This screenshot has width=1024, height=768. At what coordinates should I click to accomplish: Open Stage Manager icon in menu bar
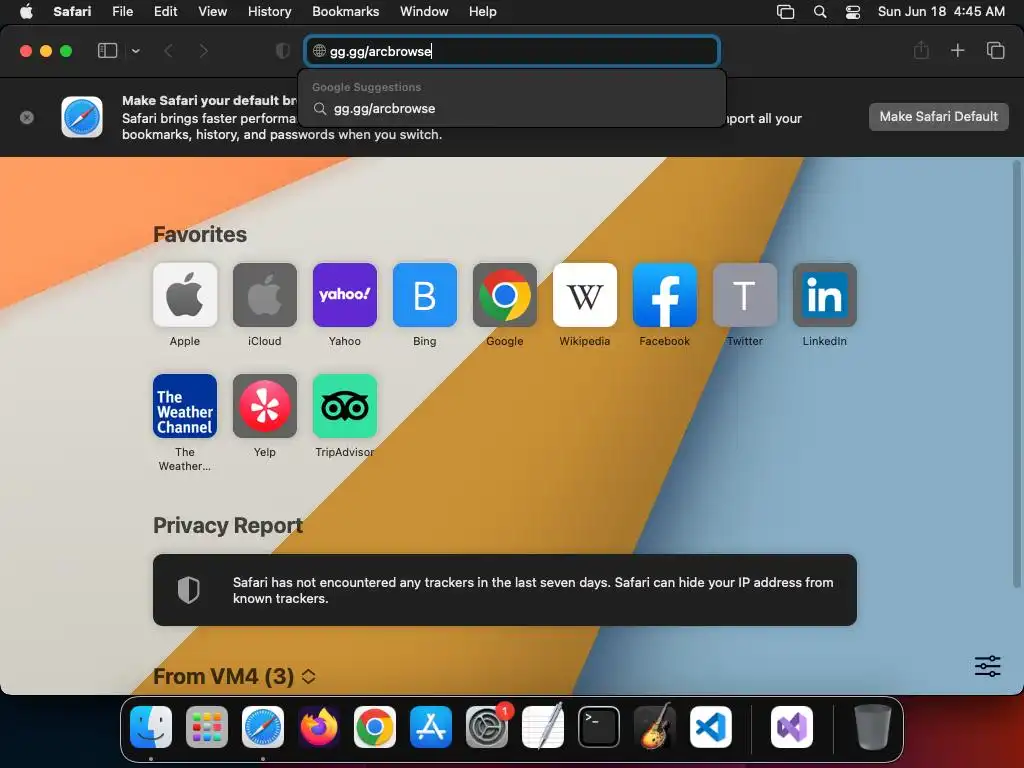tap(786, 12)
